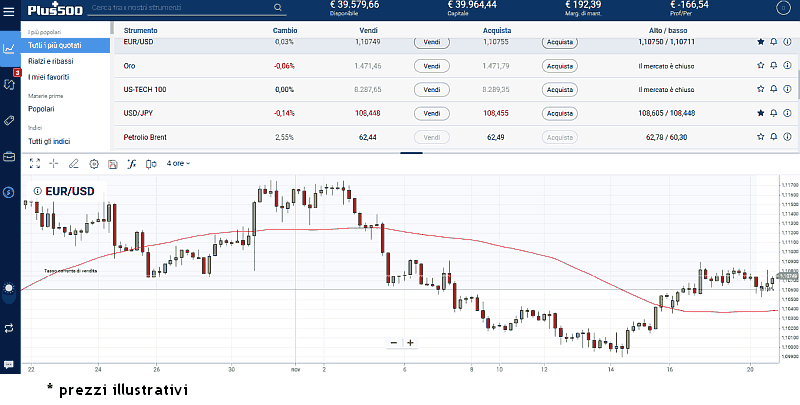
Task: Toggle favorite star for Petrolio Brent
Action: point(760,136)
